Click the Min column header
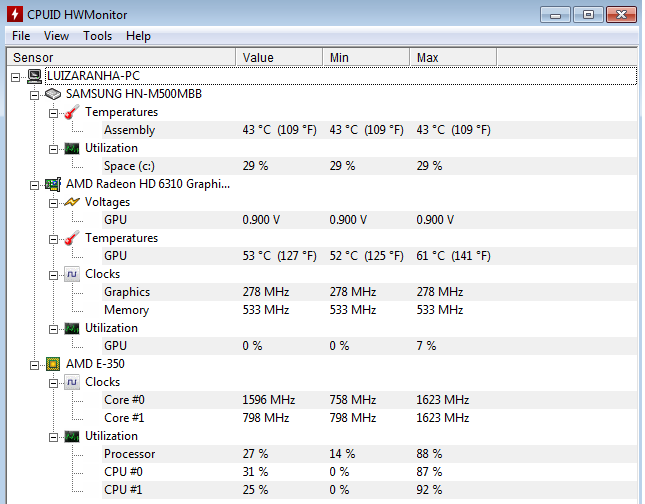Screen dimensions: 645x504 (x=366, y=57)
